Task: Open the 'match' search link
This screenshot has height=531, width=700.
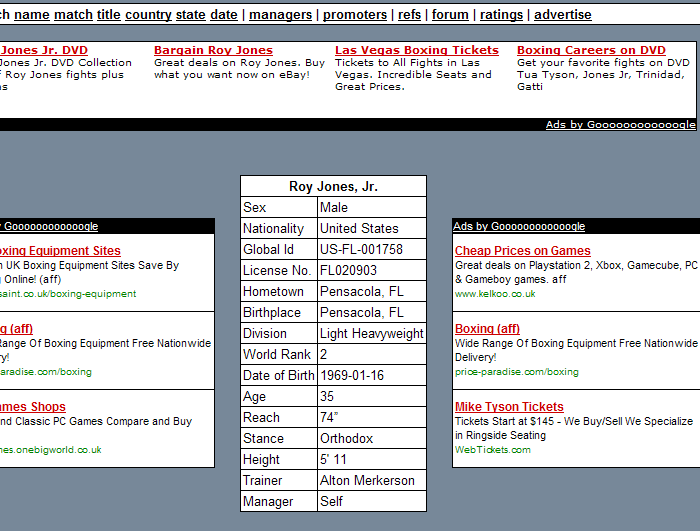Action: tap(73, 15)
